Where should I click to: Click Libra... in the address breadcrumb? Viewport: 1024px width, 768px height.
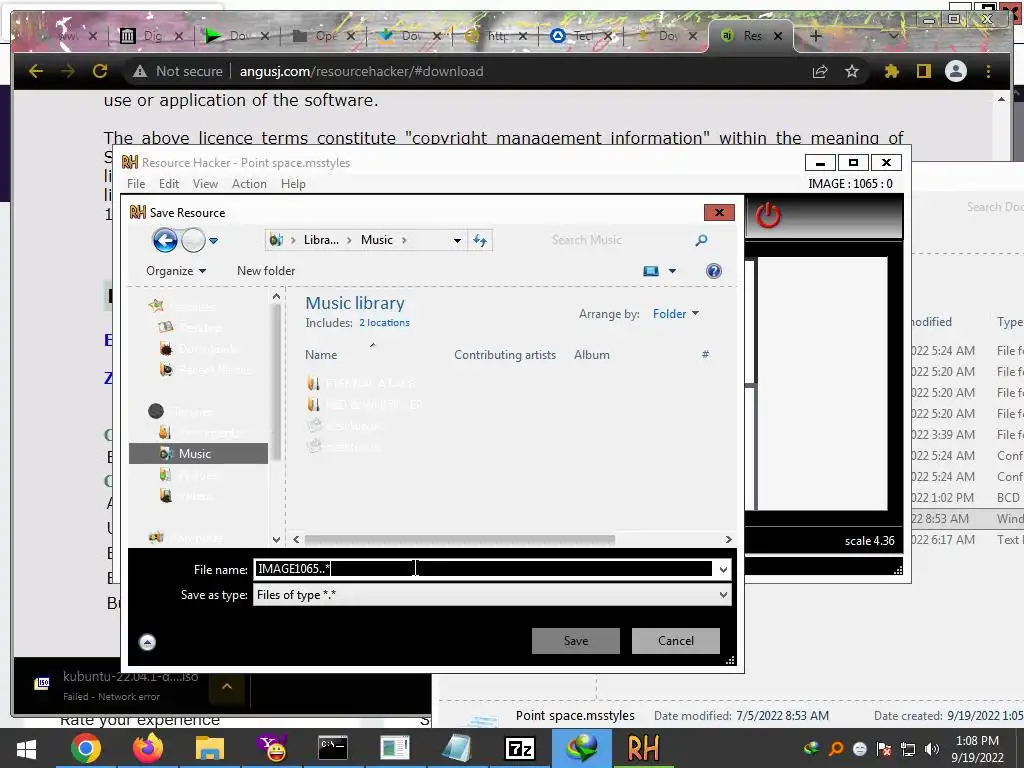coord(321,240)
